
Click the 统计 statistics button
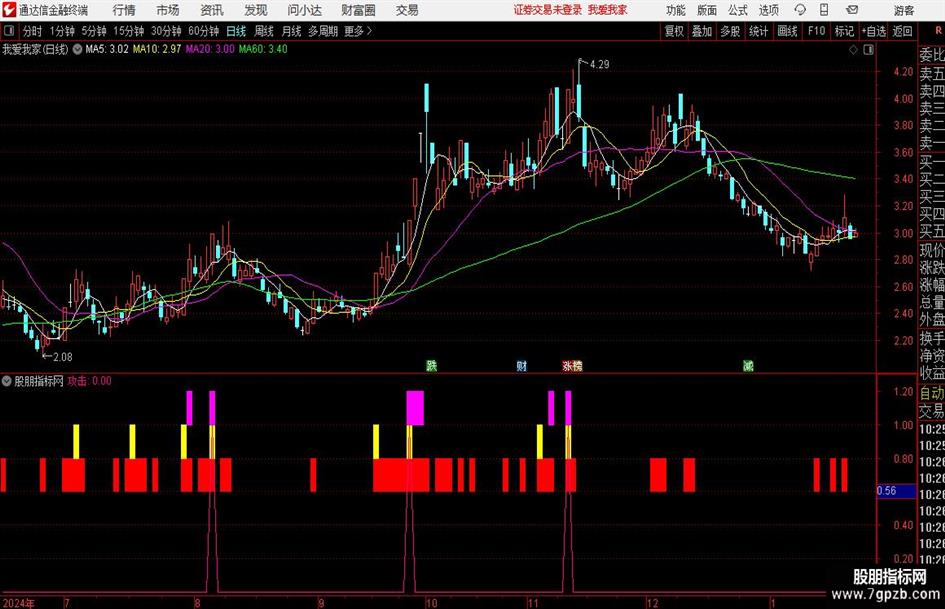[x=758, y=31]
